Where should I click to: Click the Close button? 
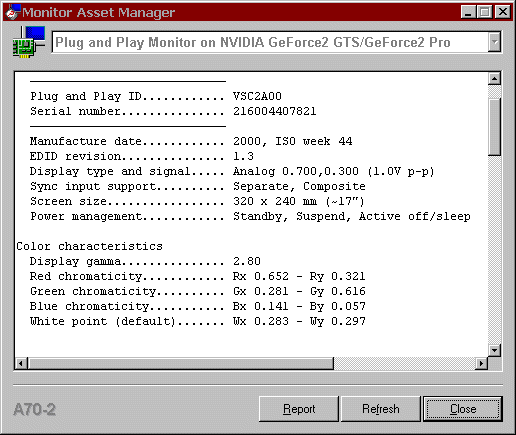pos(463,409)
